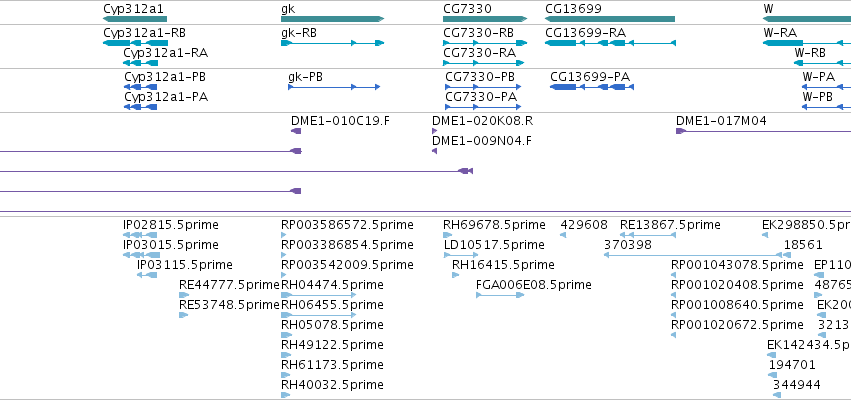Click the gk gene arrow bar

pyautogui.click(x=332, y=19)
